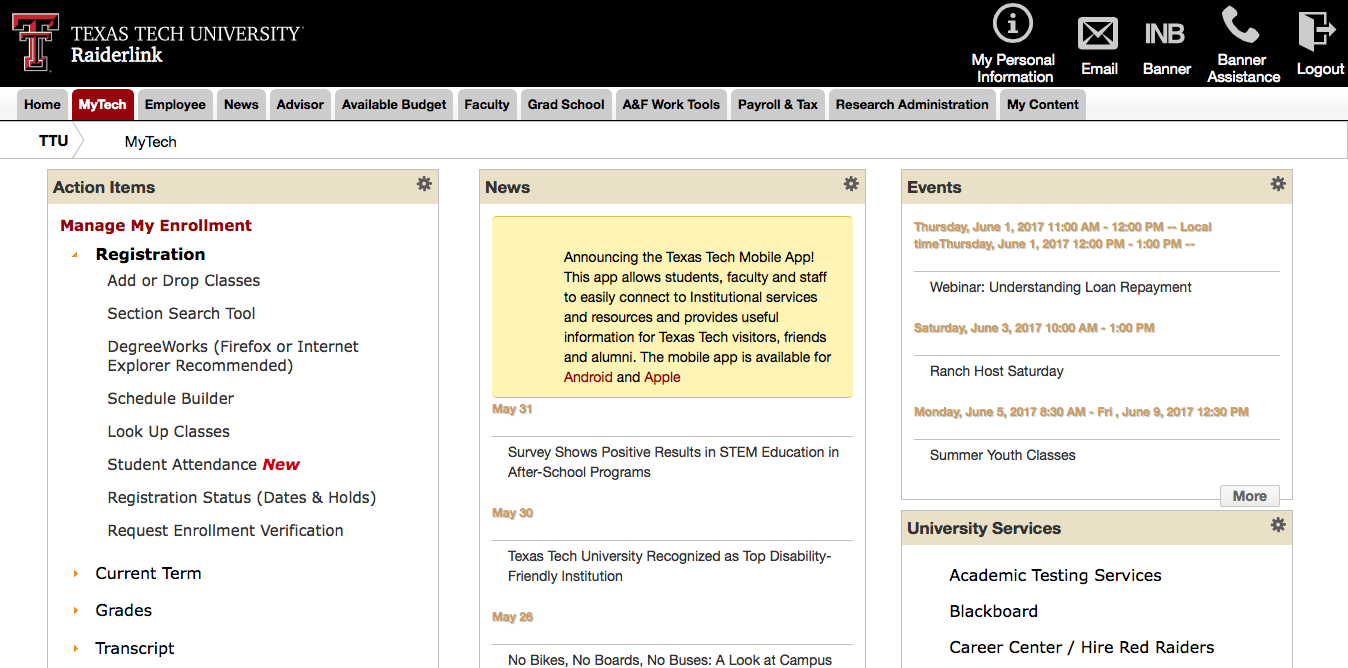The image size is (1348, 668).
Task: Open the Advisor tab
Action: pyautogui.click(x=300, y=105)
